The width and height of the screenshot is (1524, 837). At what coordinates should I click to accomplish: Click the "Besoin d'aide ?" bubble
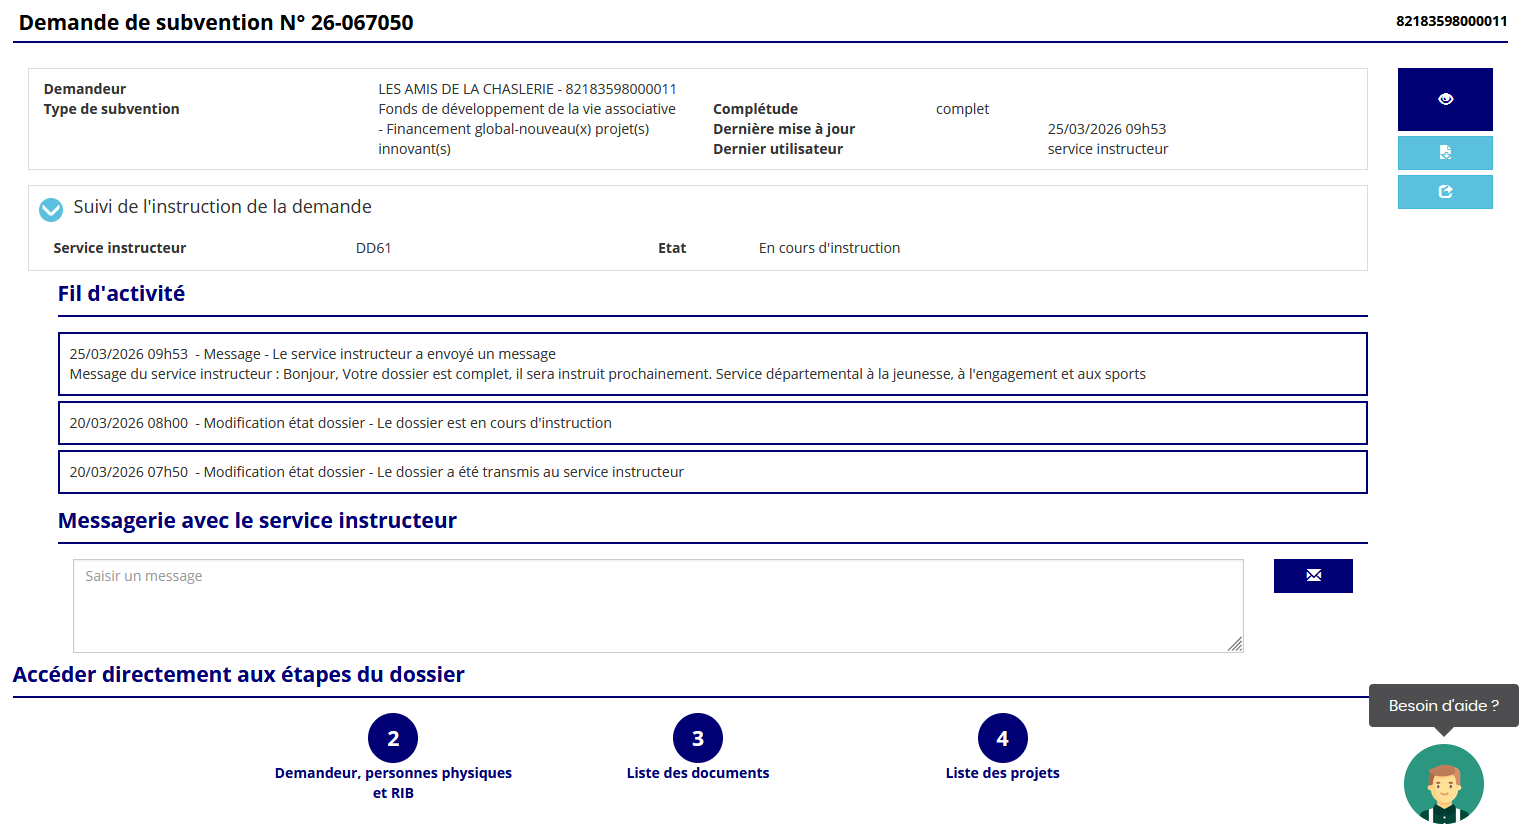point(1443,705)
